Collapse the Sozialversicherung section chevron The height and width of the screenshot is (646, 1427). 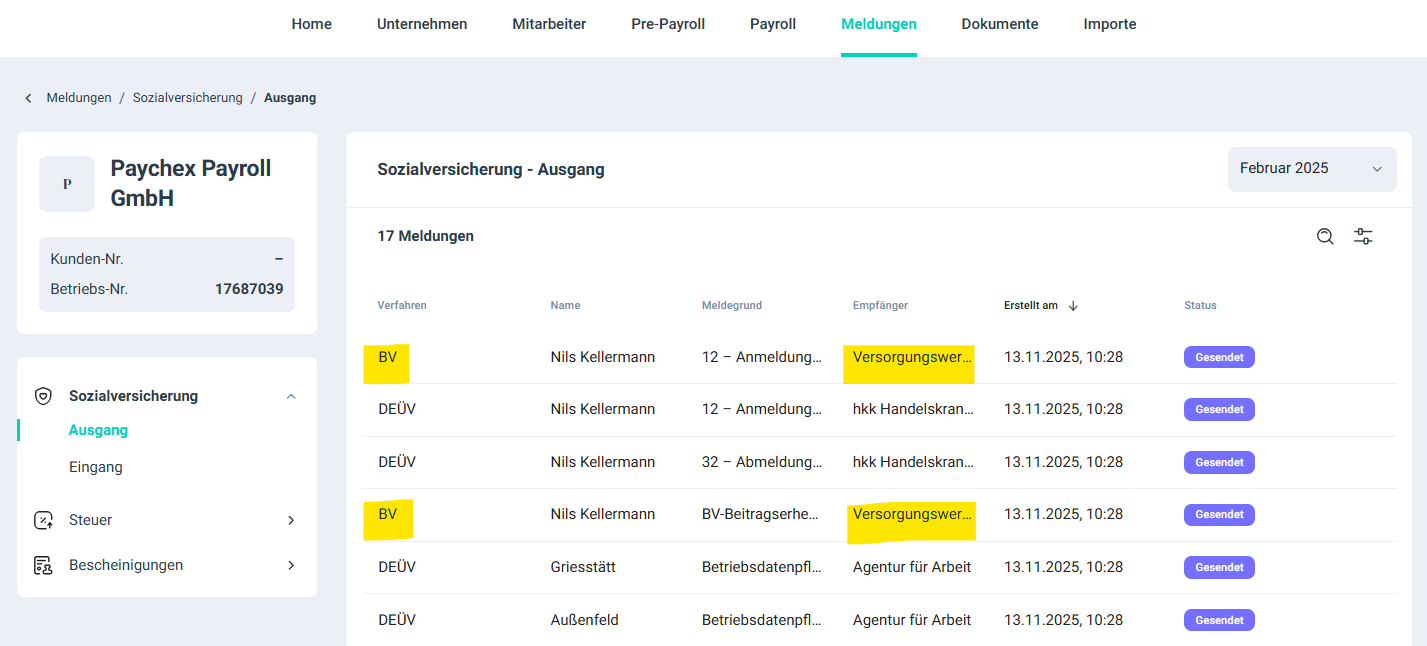tap(291, 396)
